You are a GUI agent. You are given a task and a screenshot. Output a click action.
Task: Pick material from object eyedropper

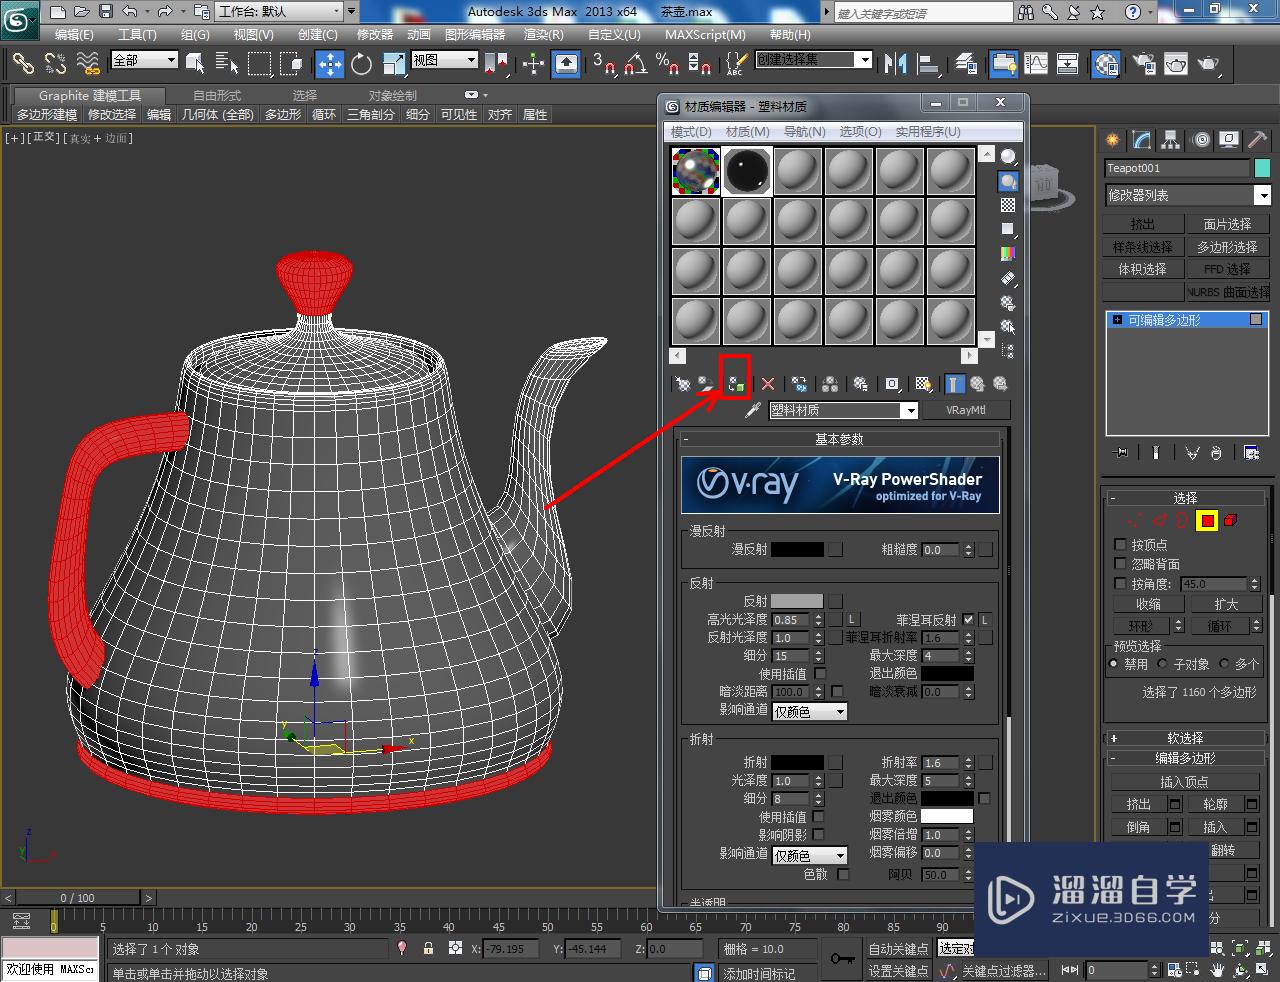click(752, 410)
